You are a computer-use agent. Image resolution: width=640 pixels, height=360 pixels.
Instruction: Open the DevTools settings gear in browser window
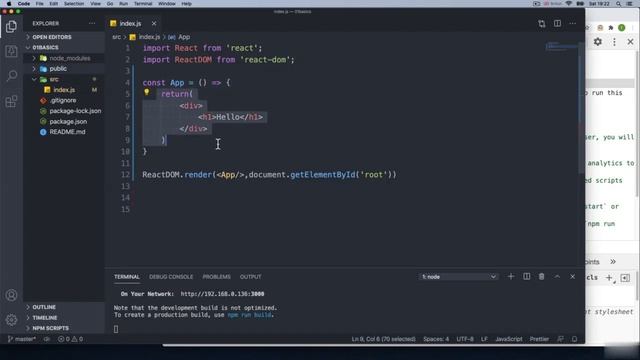coord(598,42)
